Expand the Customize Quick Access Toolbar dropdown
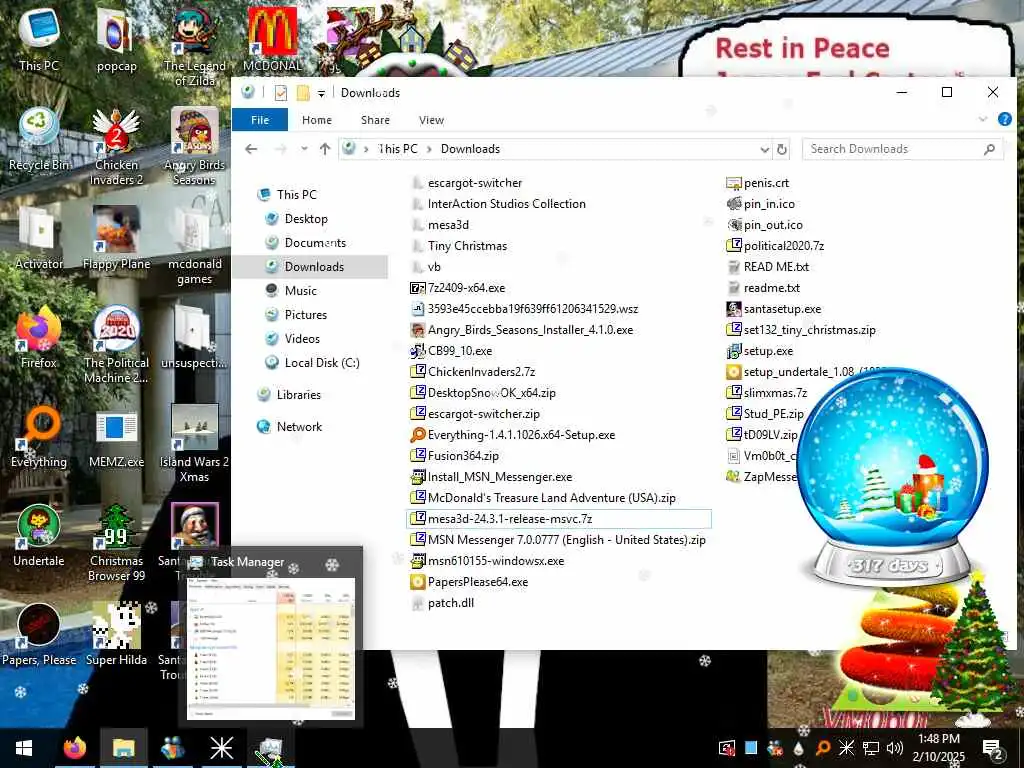The height and width of the screenshot is (768, 1024). [x=321, y=93]
